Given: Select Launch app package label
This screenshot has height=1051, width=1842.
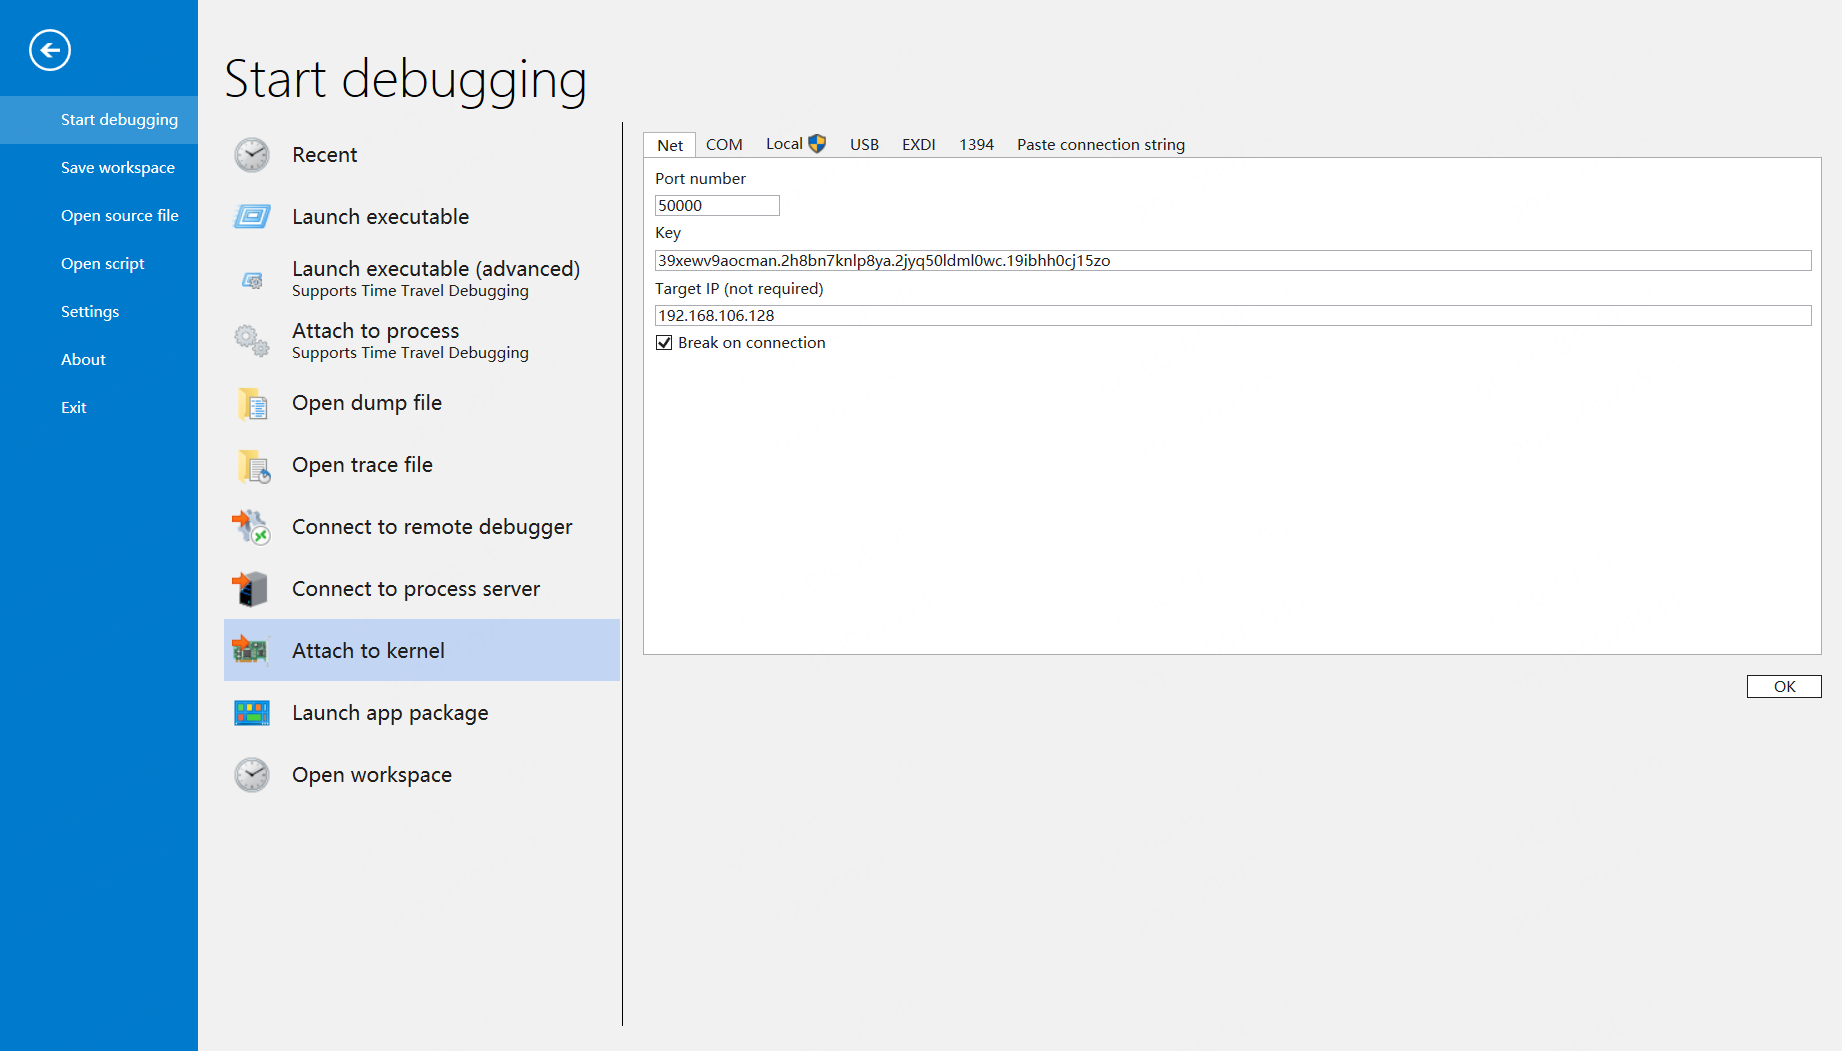Looking at the screenshot, I should coord(390,713).
